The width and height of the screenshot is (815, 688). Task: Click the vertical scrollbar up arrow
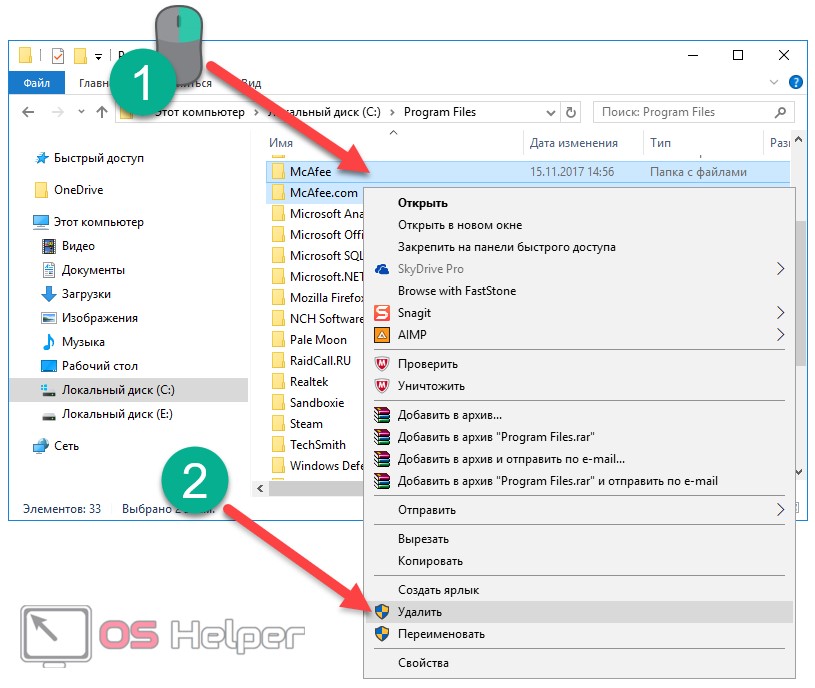point(799,139)
